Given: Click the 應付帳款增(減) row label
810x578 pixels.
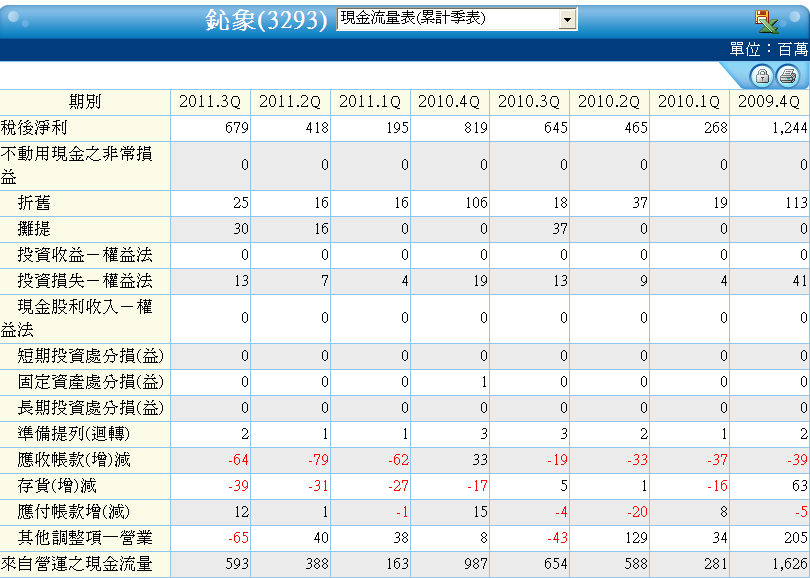Looking at the screenshot, I should tap(74, 512).
